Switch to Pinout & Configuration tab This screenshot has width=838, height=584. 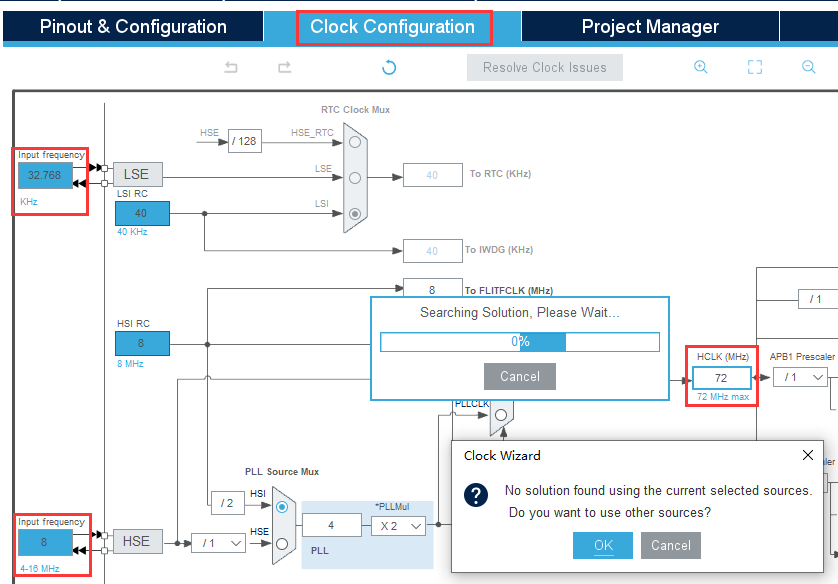point(133,26)
